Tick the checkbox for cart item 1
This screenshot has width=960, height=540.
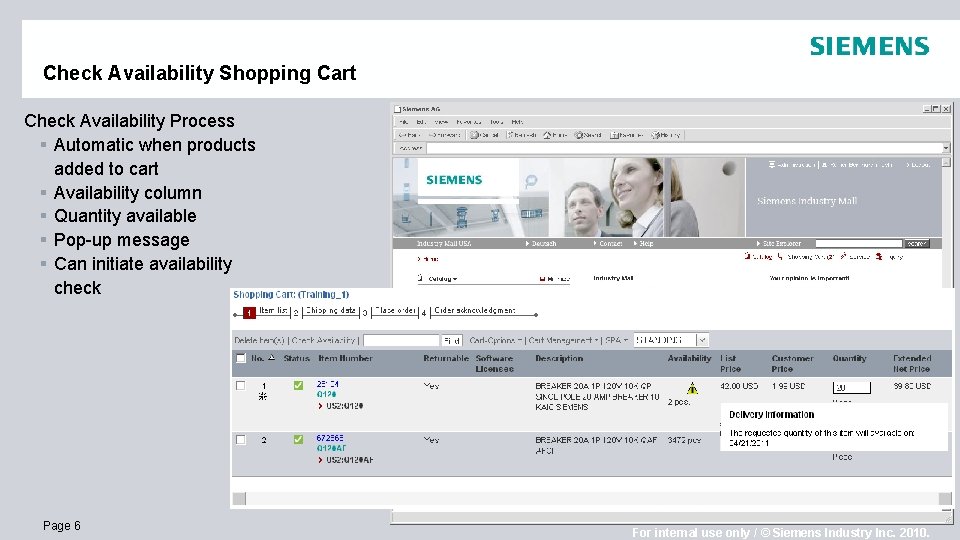[241, 386]
